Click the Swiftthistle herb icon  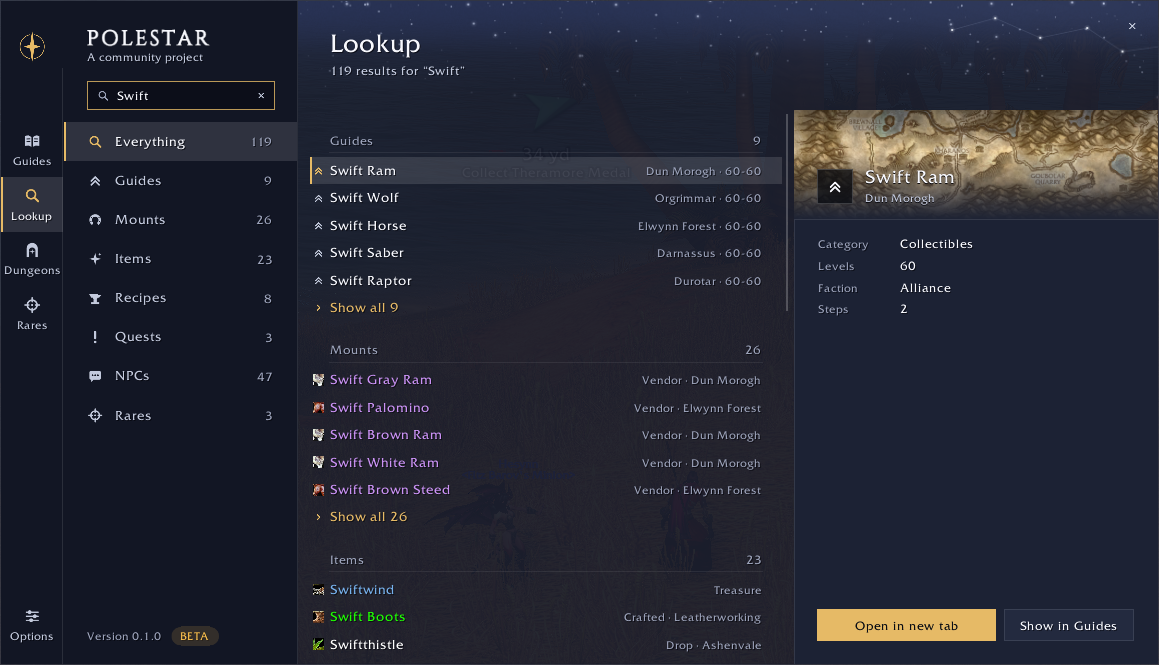(319, 645)
